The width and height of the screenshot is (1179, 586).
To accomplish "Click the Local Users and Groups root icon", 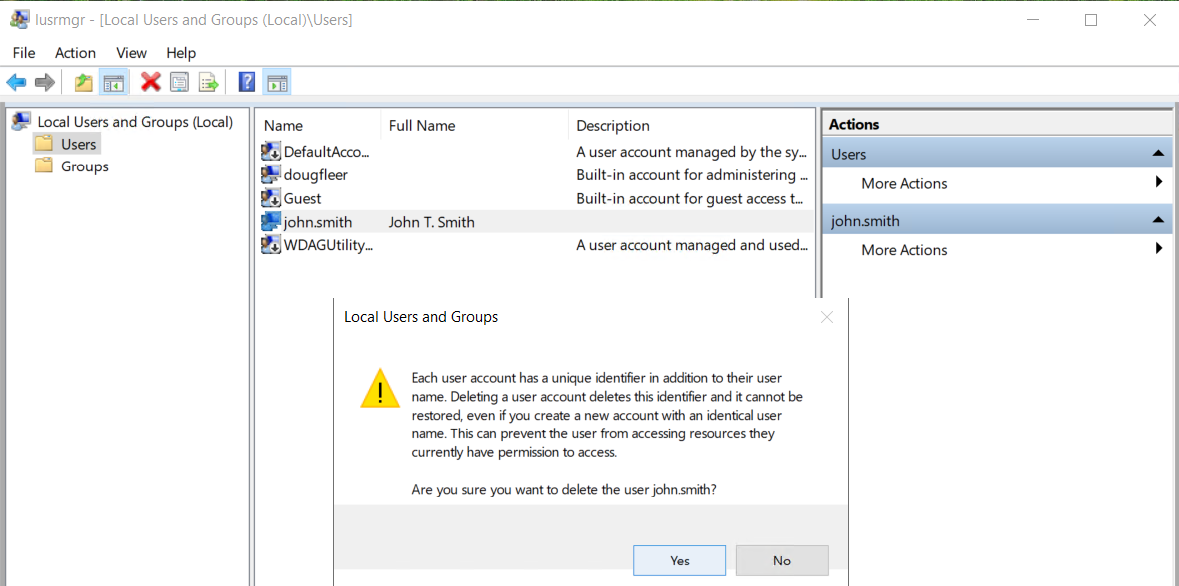I will click(x=22, y=121).
